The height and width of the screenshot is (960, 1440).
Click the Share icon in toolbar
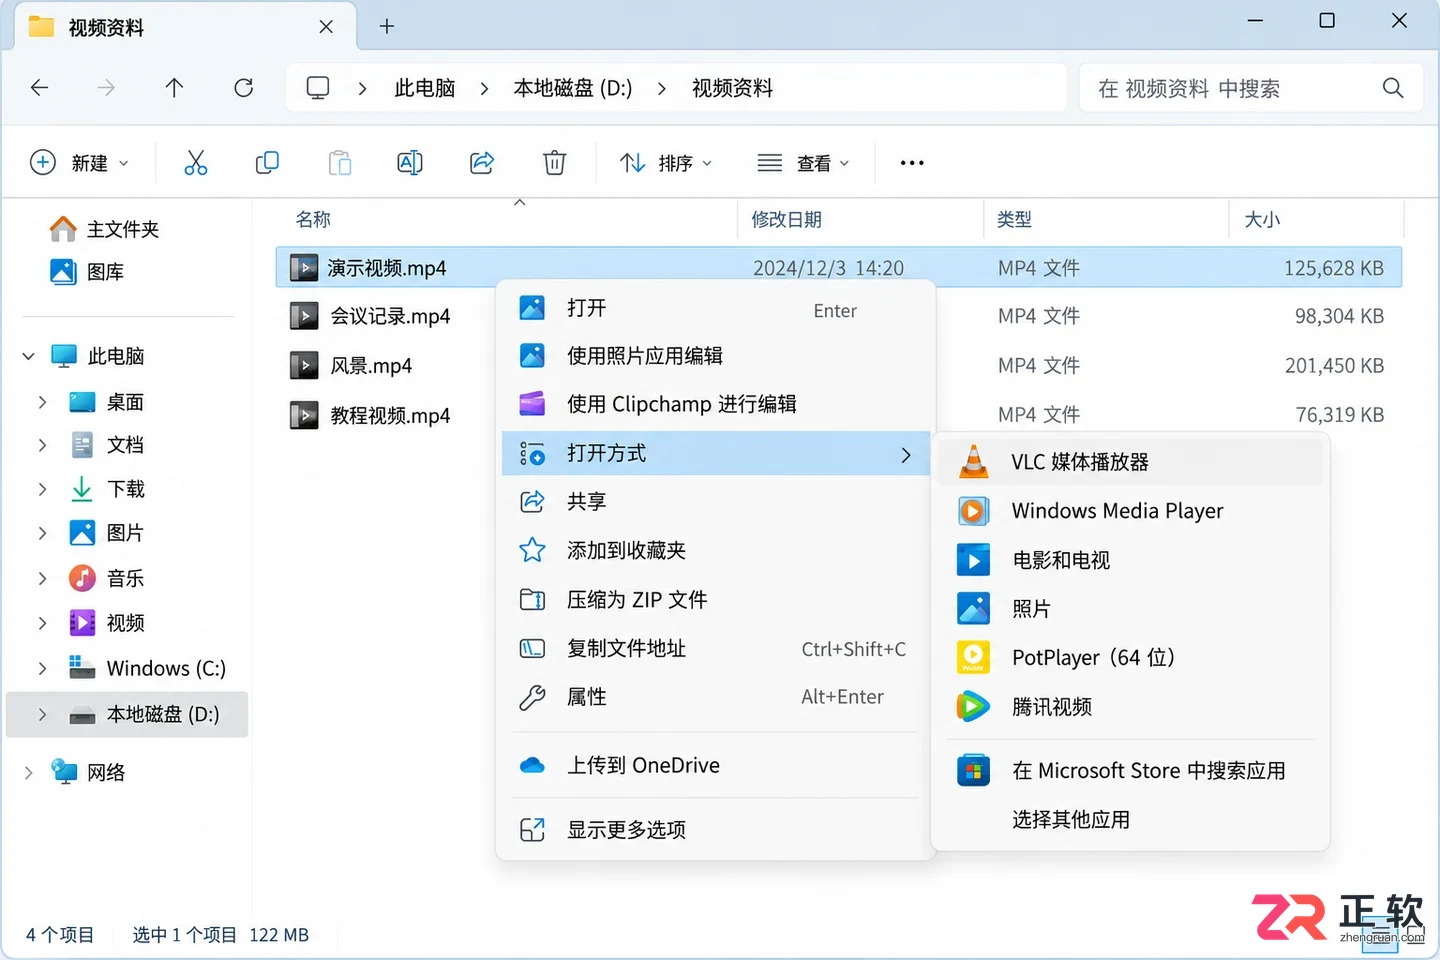[482, 163]
